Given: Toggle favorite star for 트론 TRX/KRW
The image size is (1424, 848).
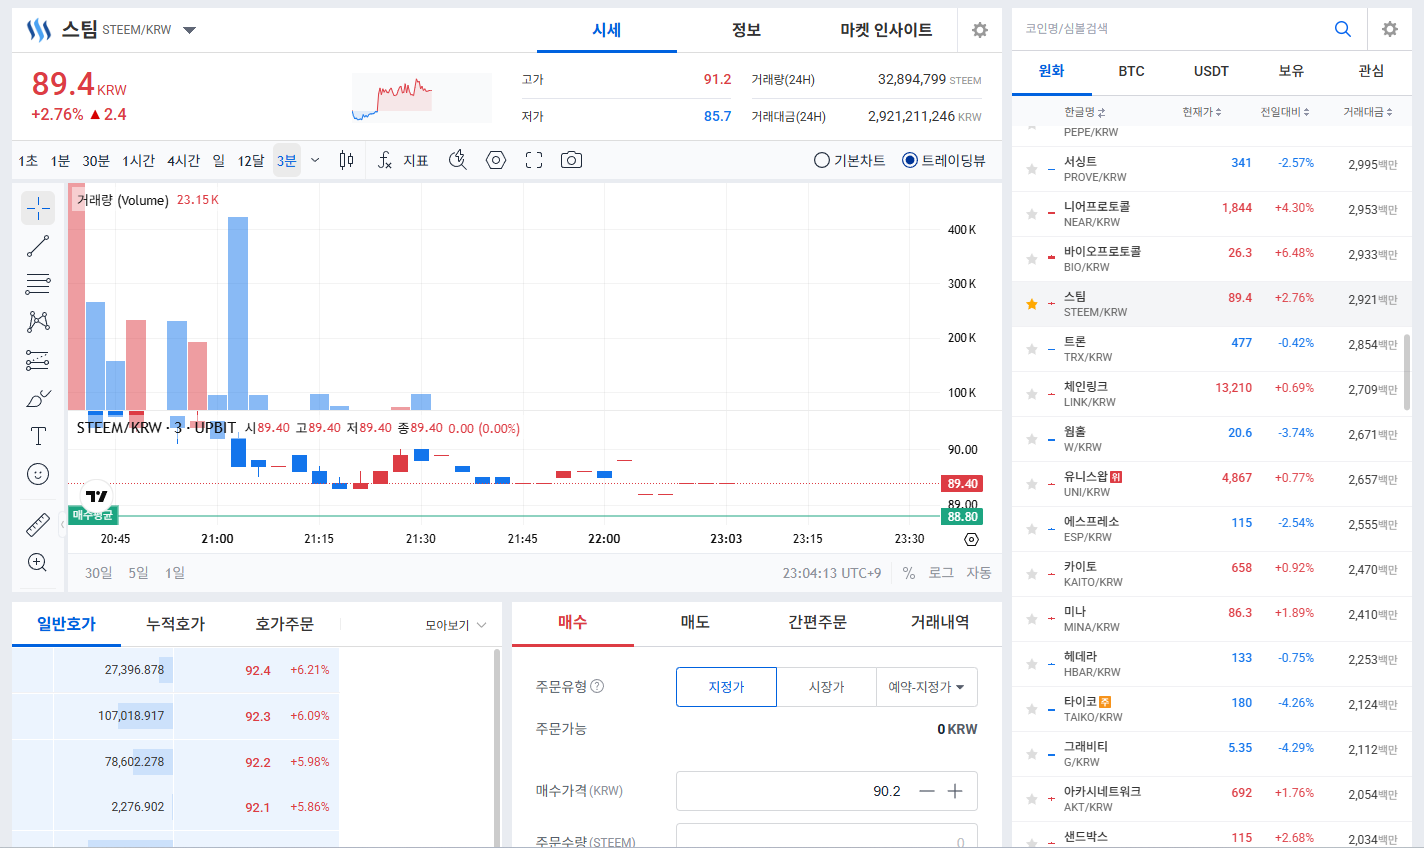Looking at the screenshot, I should click(1031, 349).
